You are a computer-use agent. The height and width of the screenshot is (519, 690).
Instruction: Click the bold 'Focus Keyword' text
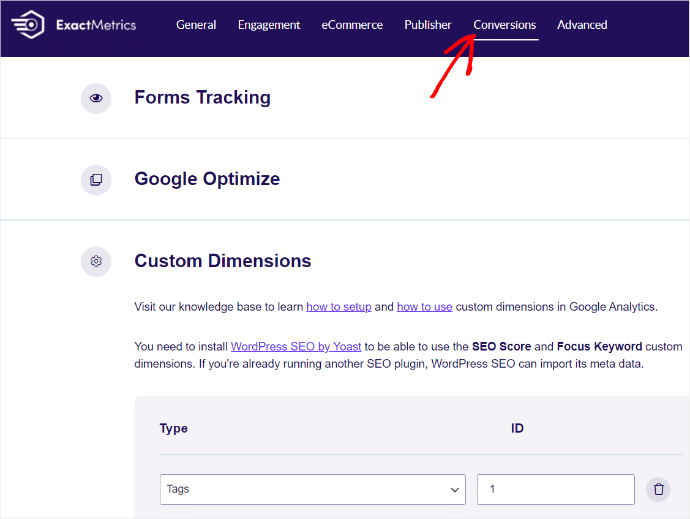599,346
